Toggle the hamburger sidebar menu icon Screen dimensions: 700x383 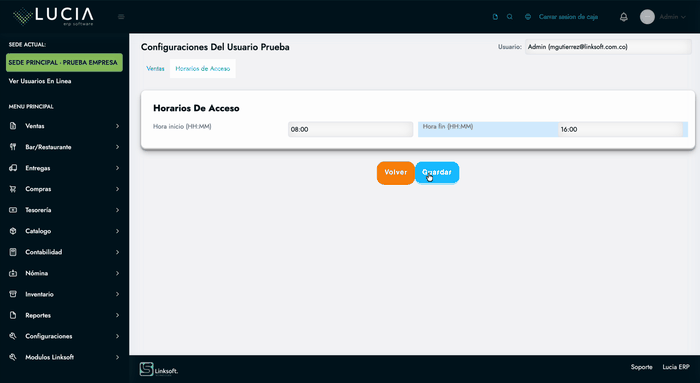(x=121, y=17)
